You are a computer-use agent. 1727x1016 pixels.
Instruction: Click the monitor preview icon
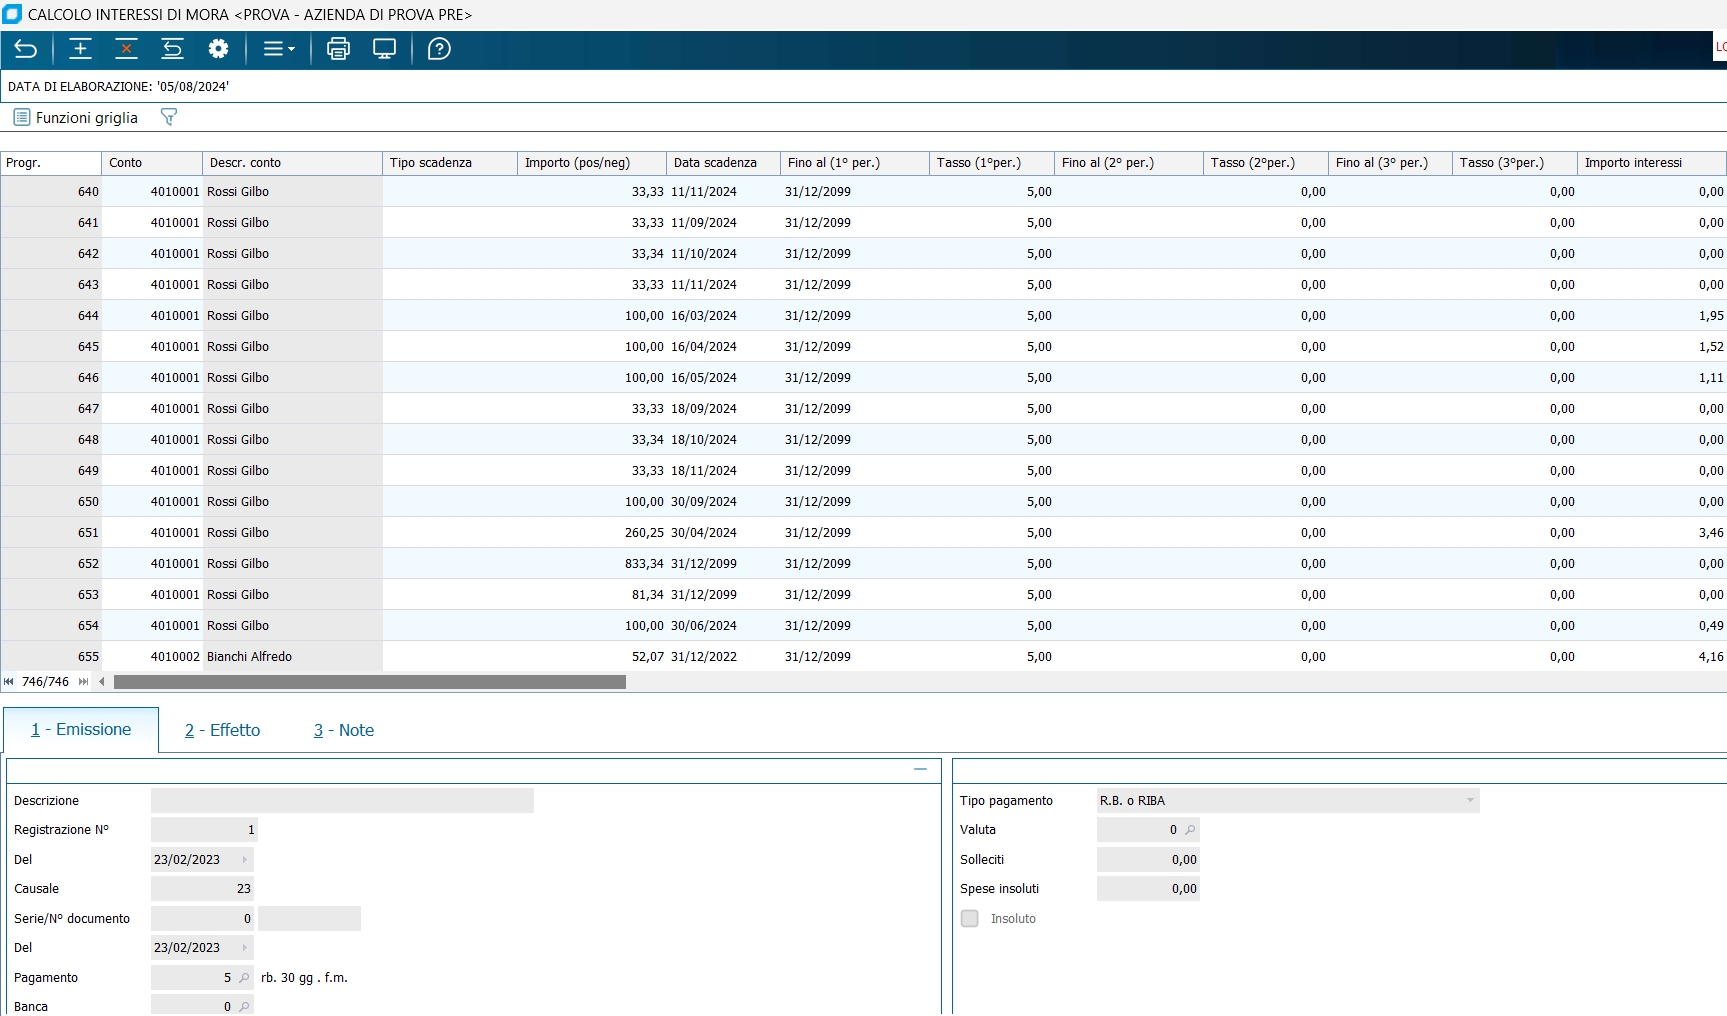(x=384, y=49)
